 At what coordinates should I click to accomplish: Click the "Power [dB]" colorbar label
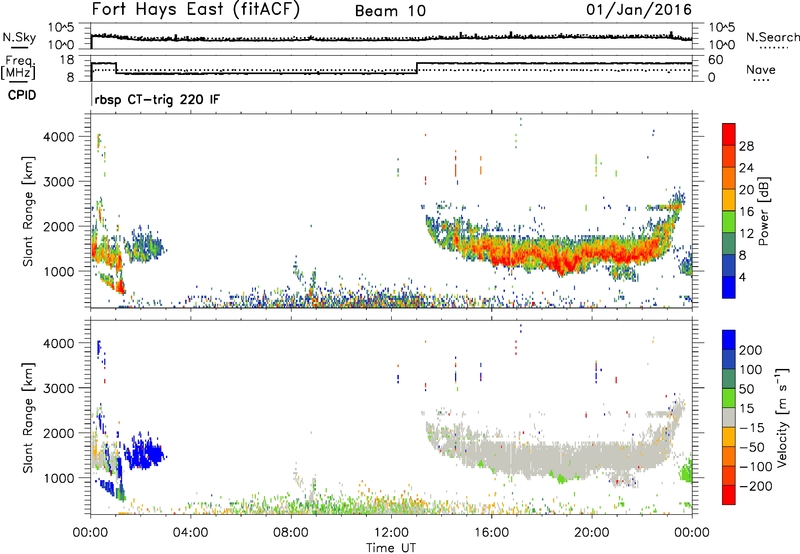[x=763, y=211]
